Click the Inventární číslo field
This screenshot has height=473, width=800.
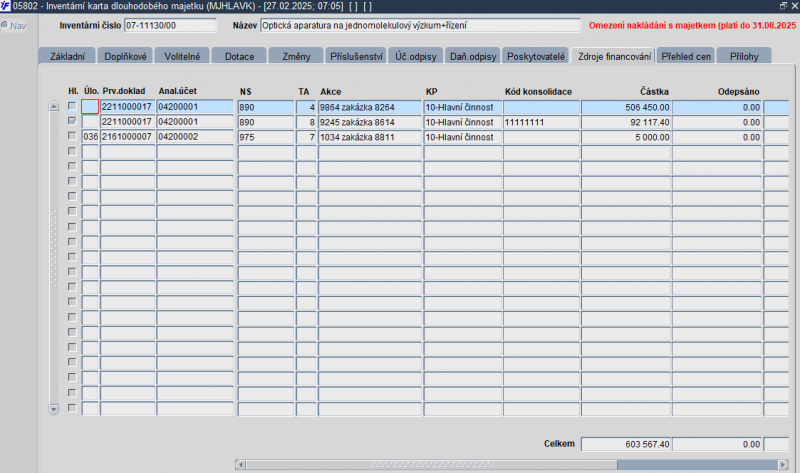170,26
